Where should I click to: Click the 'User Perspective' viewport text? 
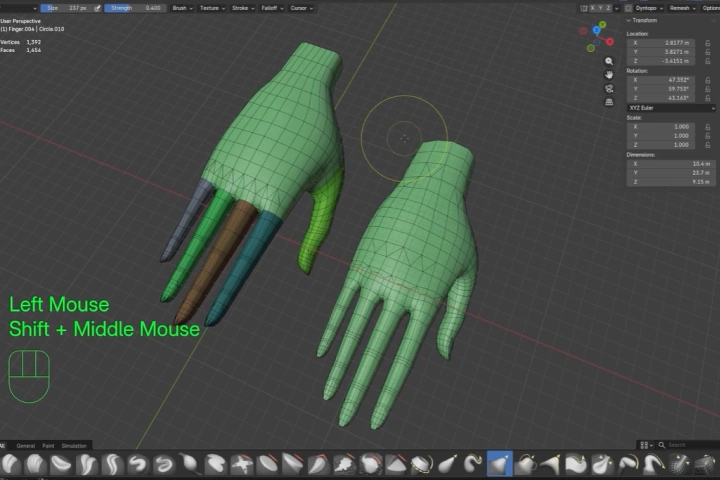tap(21, 21)
